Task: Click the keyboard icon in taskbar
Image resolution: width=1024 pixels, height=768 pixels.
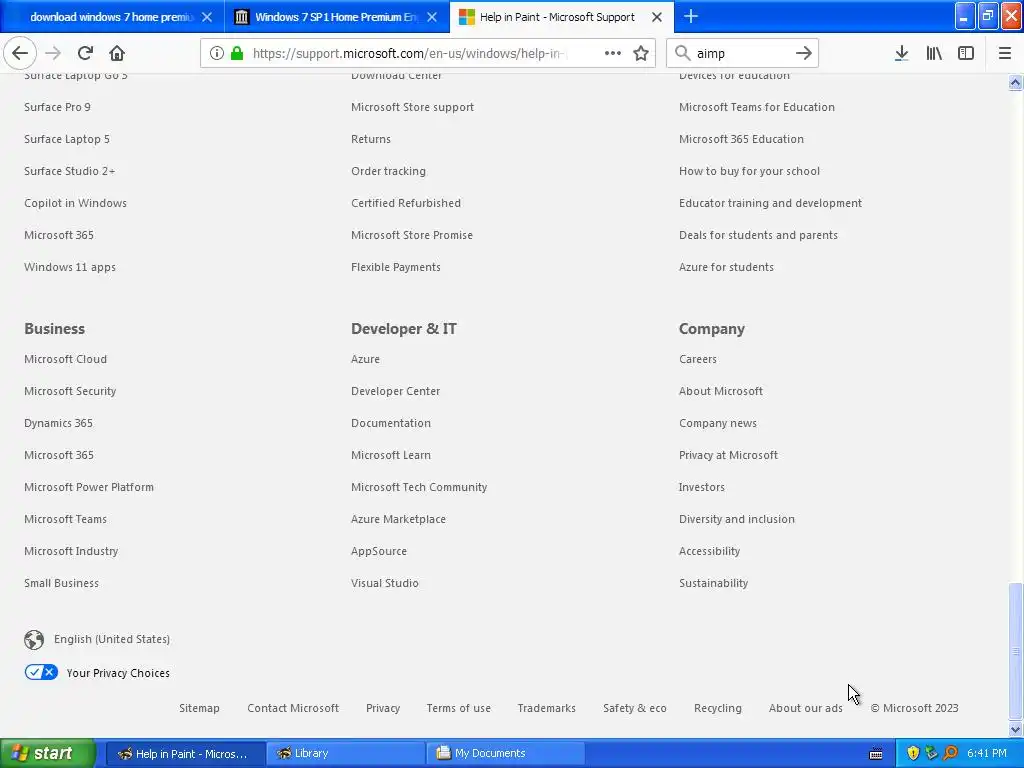Action: (x=876, y=754)
